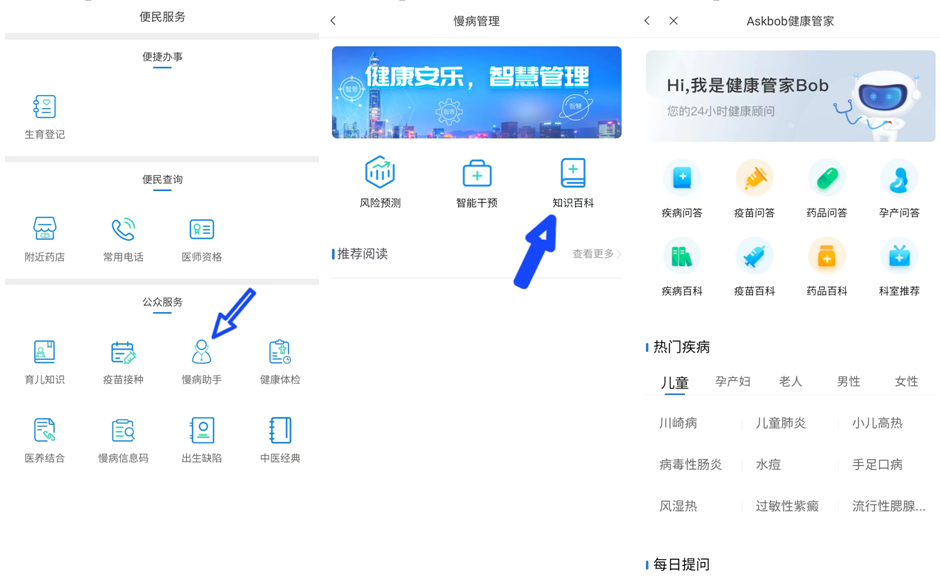
Task: Open the 风险预测 risk prediction icon
Action: [x=380, y=172]
